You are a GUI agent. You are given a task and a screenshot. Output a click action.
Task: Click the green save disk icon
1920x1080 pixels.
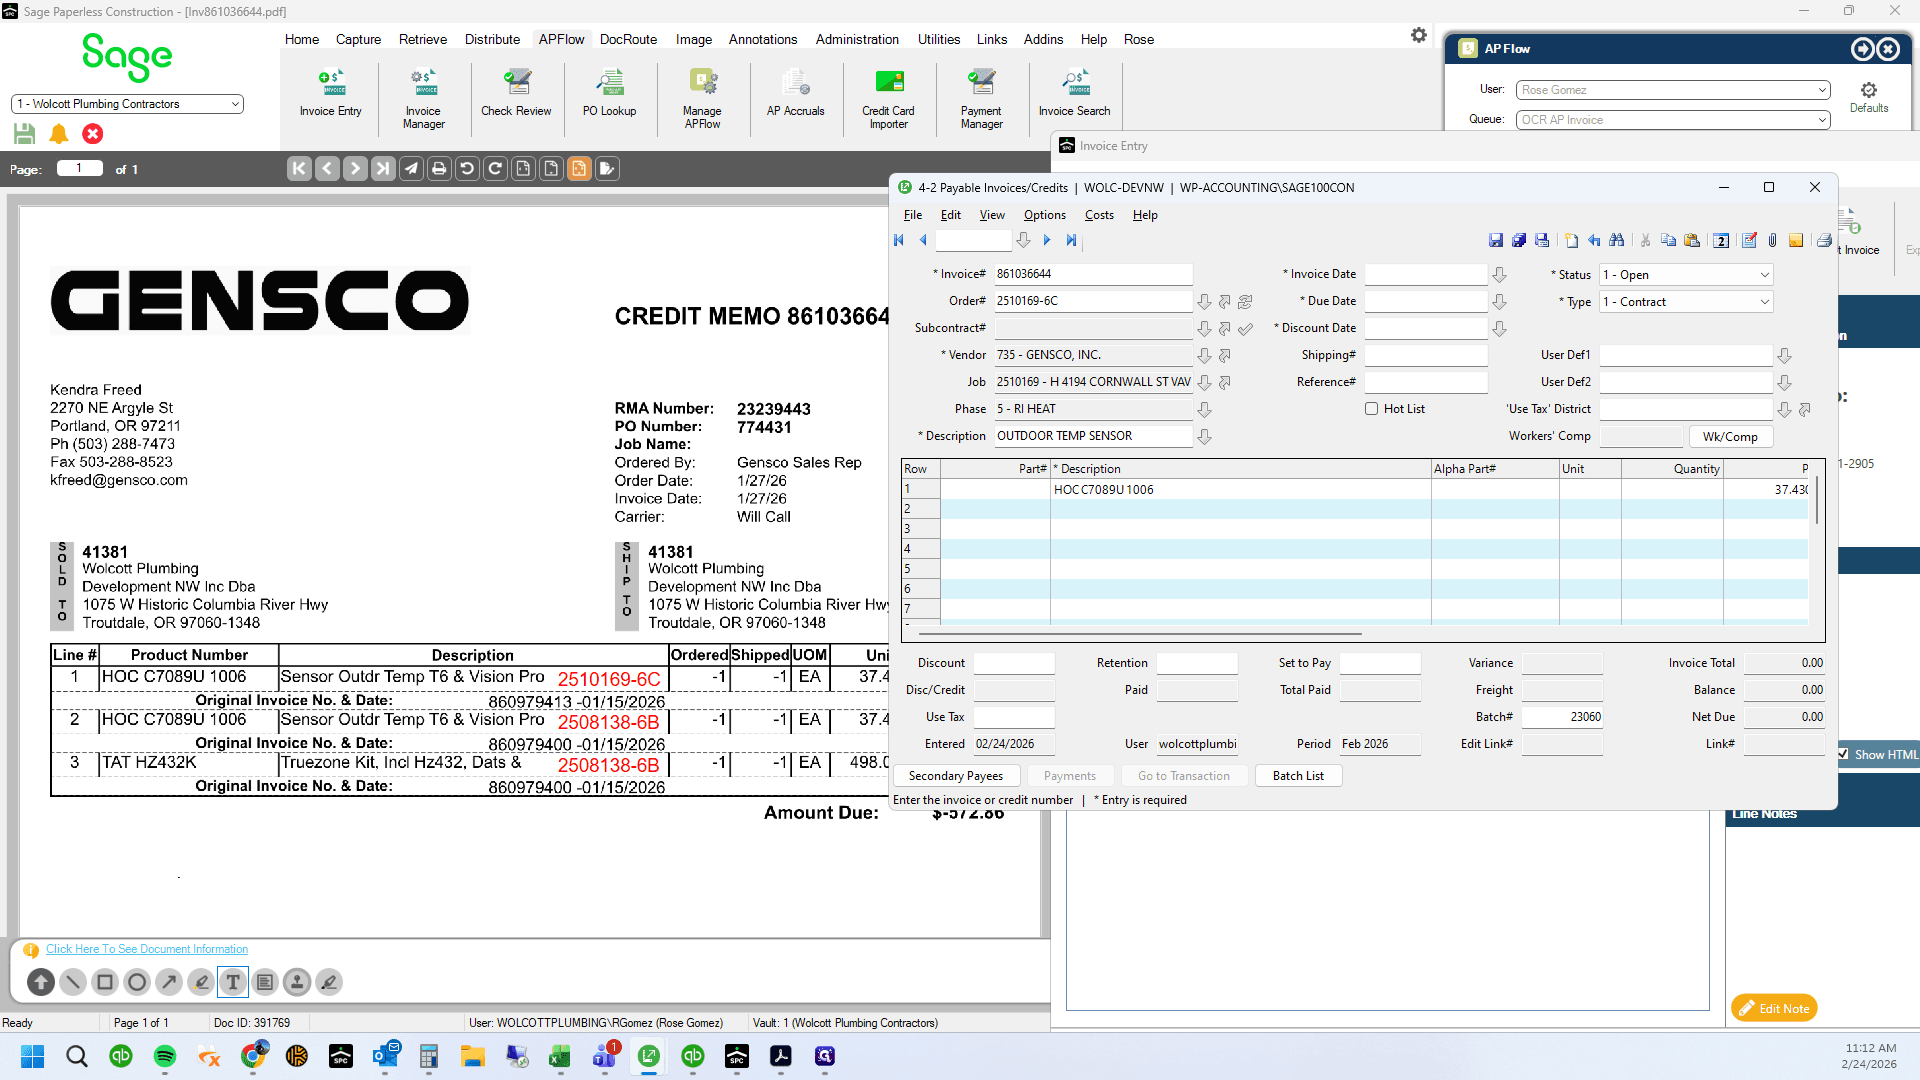click(x=25, y=133)
